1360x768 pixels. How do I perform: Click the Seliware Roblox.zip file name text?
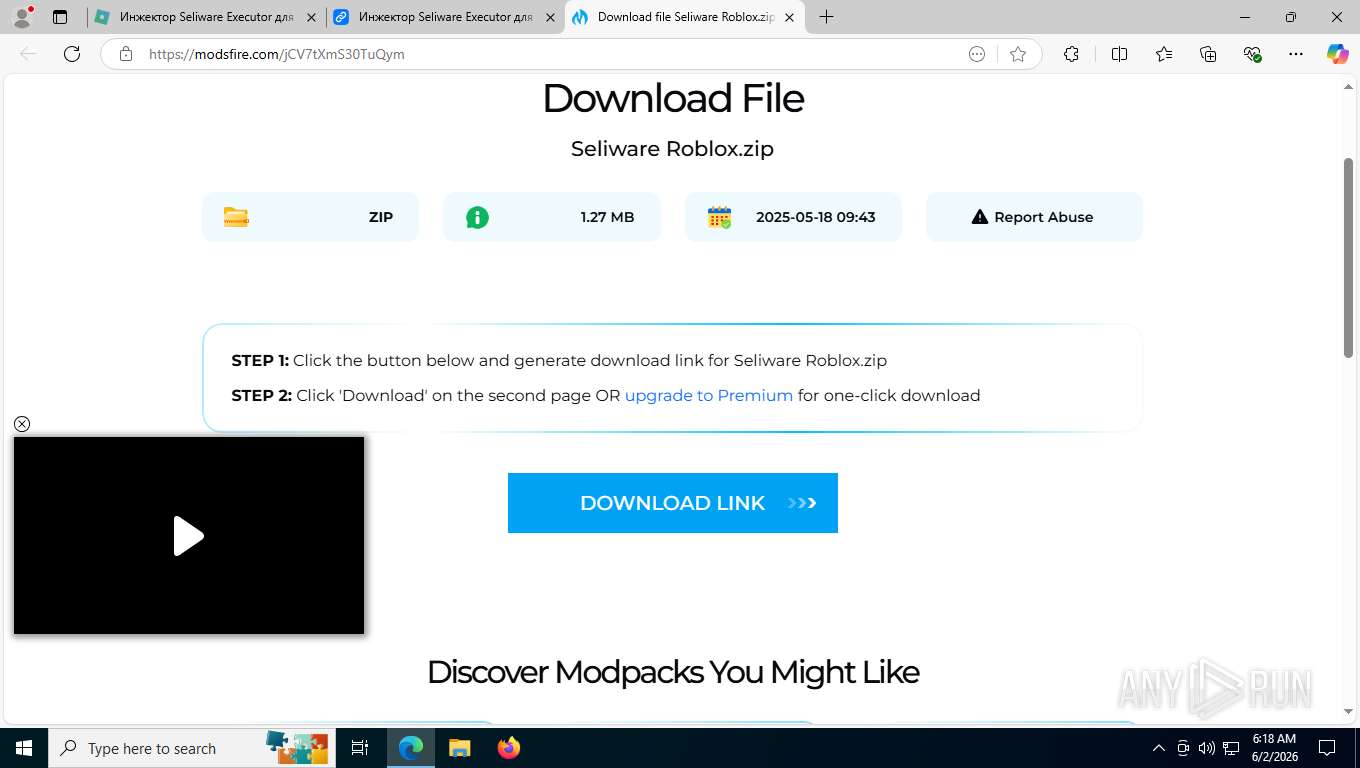click(x=672, y=149)
